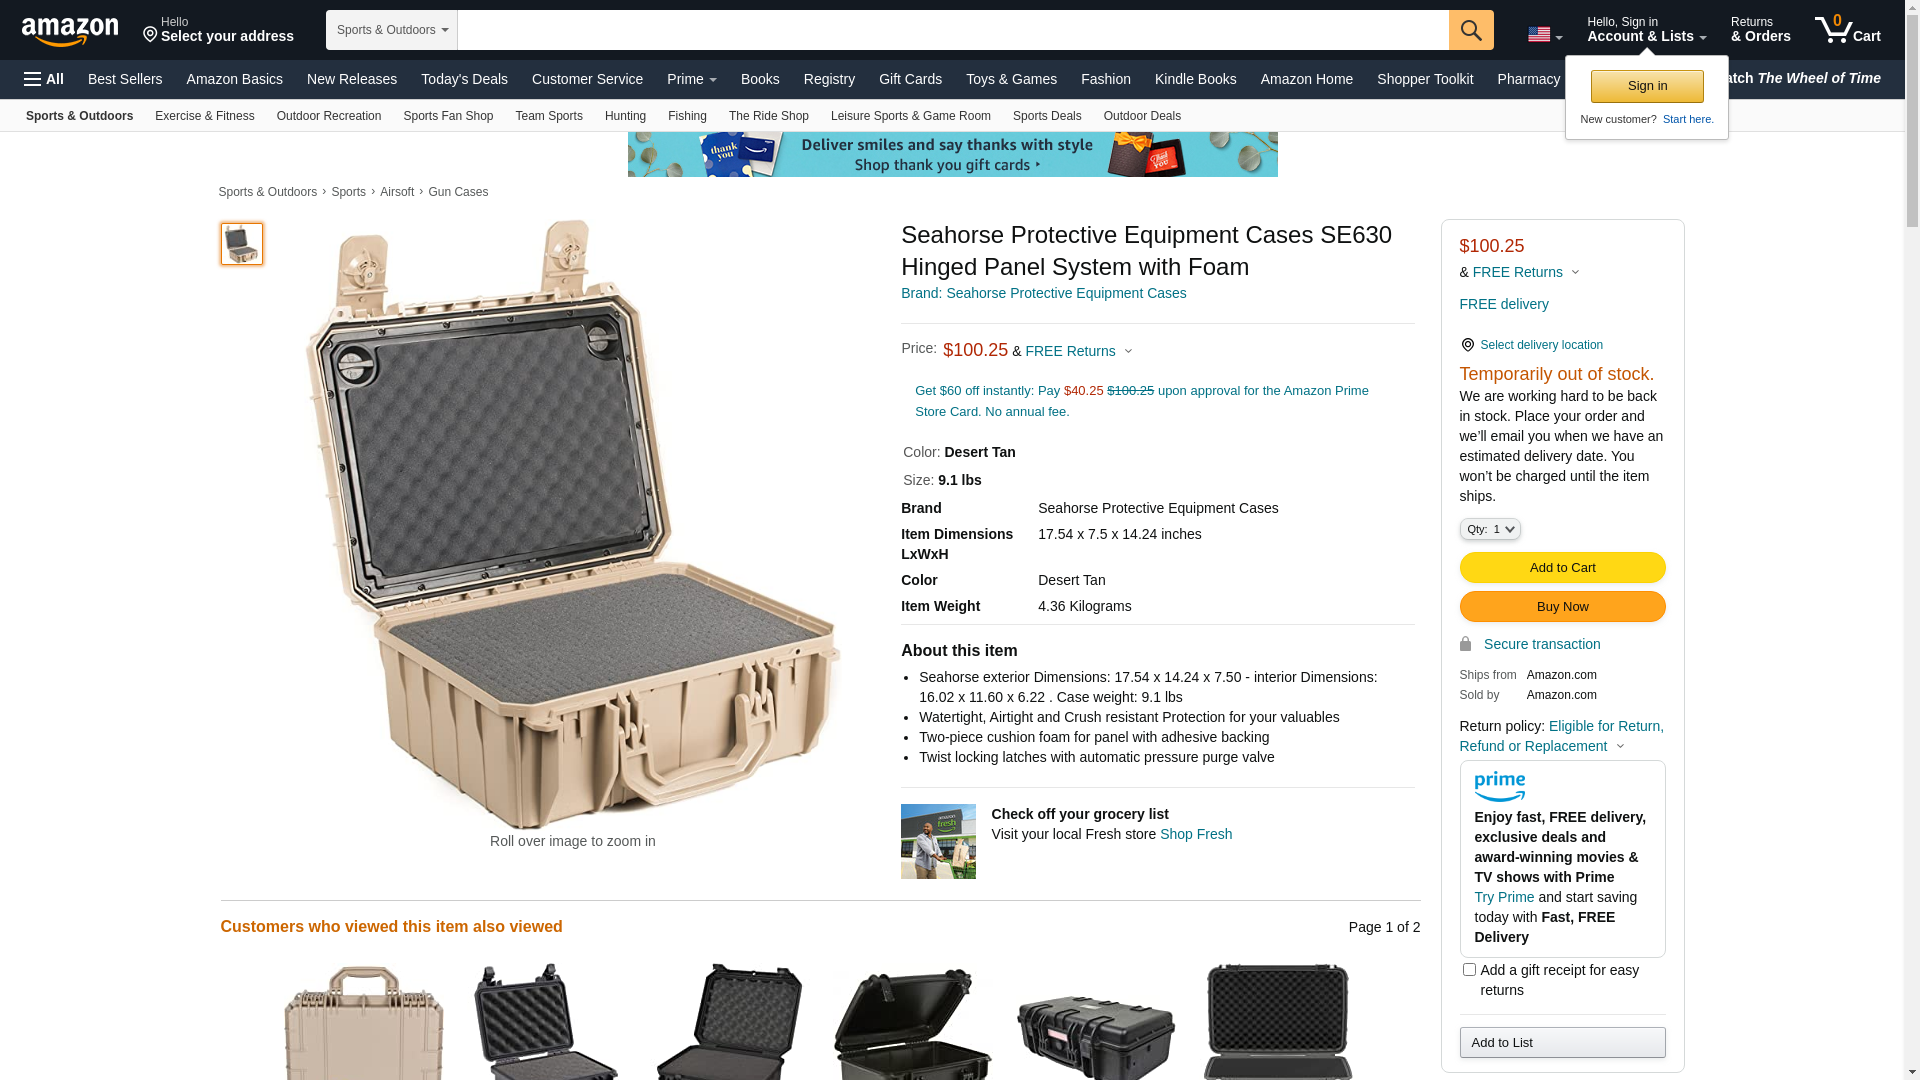
Task: Click the US flag language selector
Action: tap(1545, 35)
